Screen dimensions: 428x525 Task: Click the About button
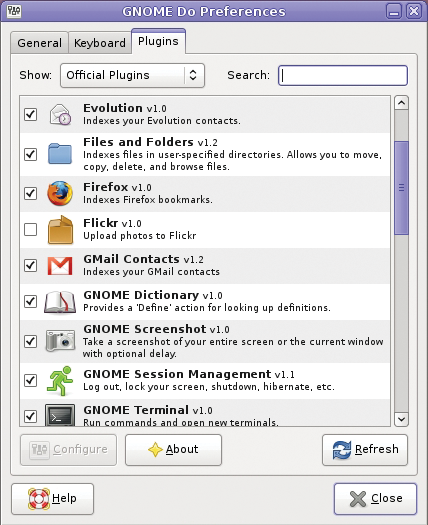point(173,450)
